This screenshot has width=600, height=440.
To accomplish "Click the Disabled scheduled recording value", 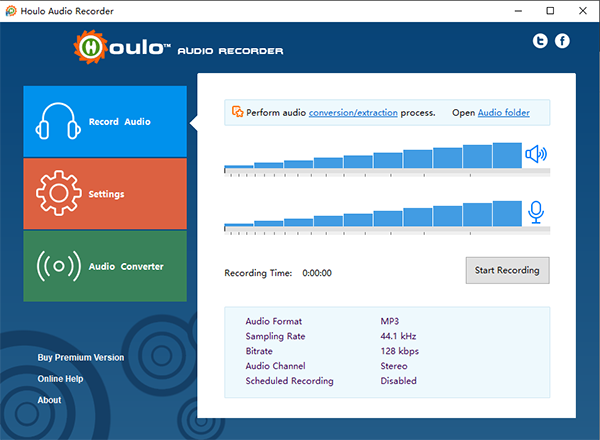I will click(398, 381).
